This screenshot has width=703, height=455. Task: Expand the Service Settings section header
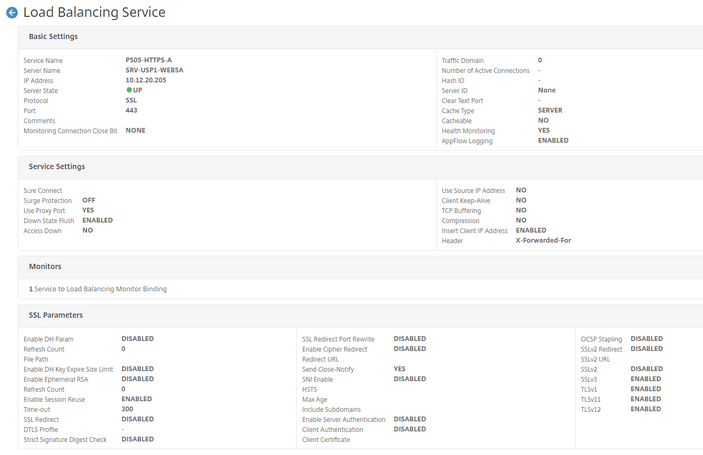[56, 166]
